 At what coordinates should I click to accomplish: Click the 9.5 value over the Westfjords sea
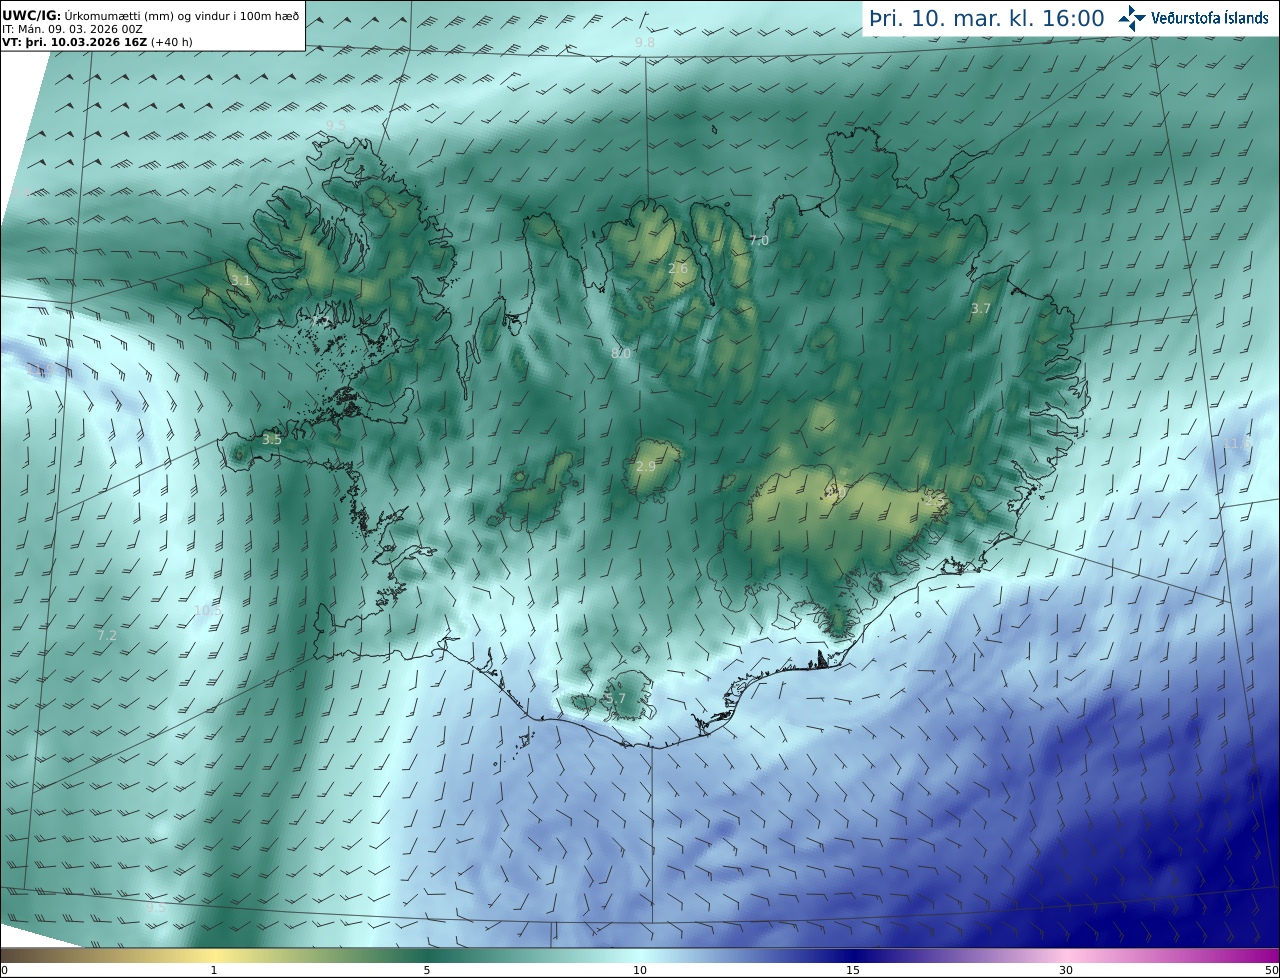[335, 125]
